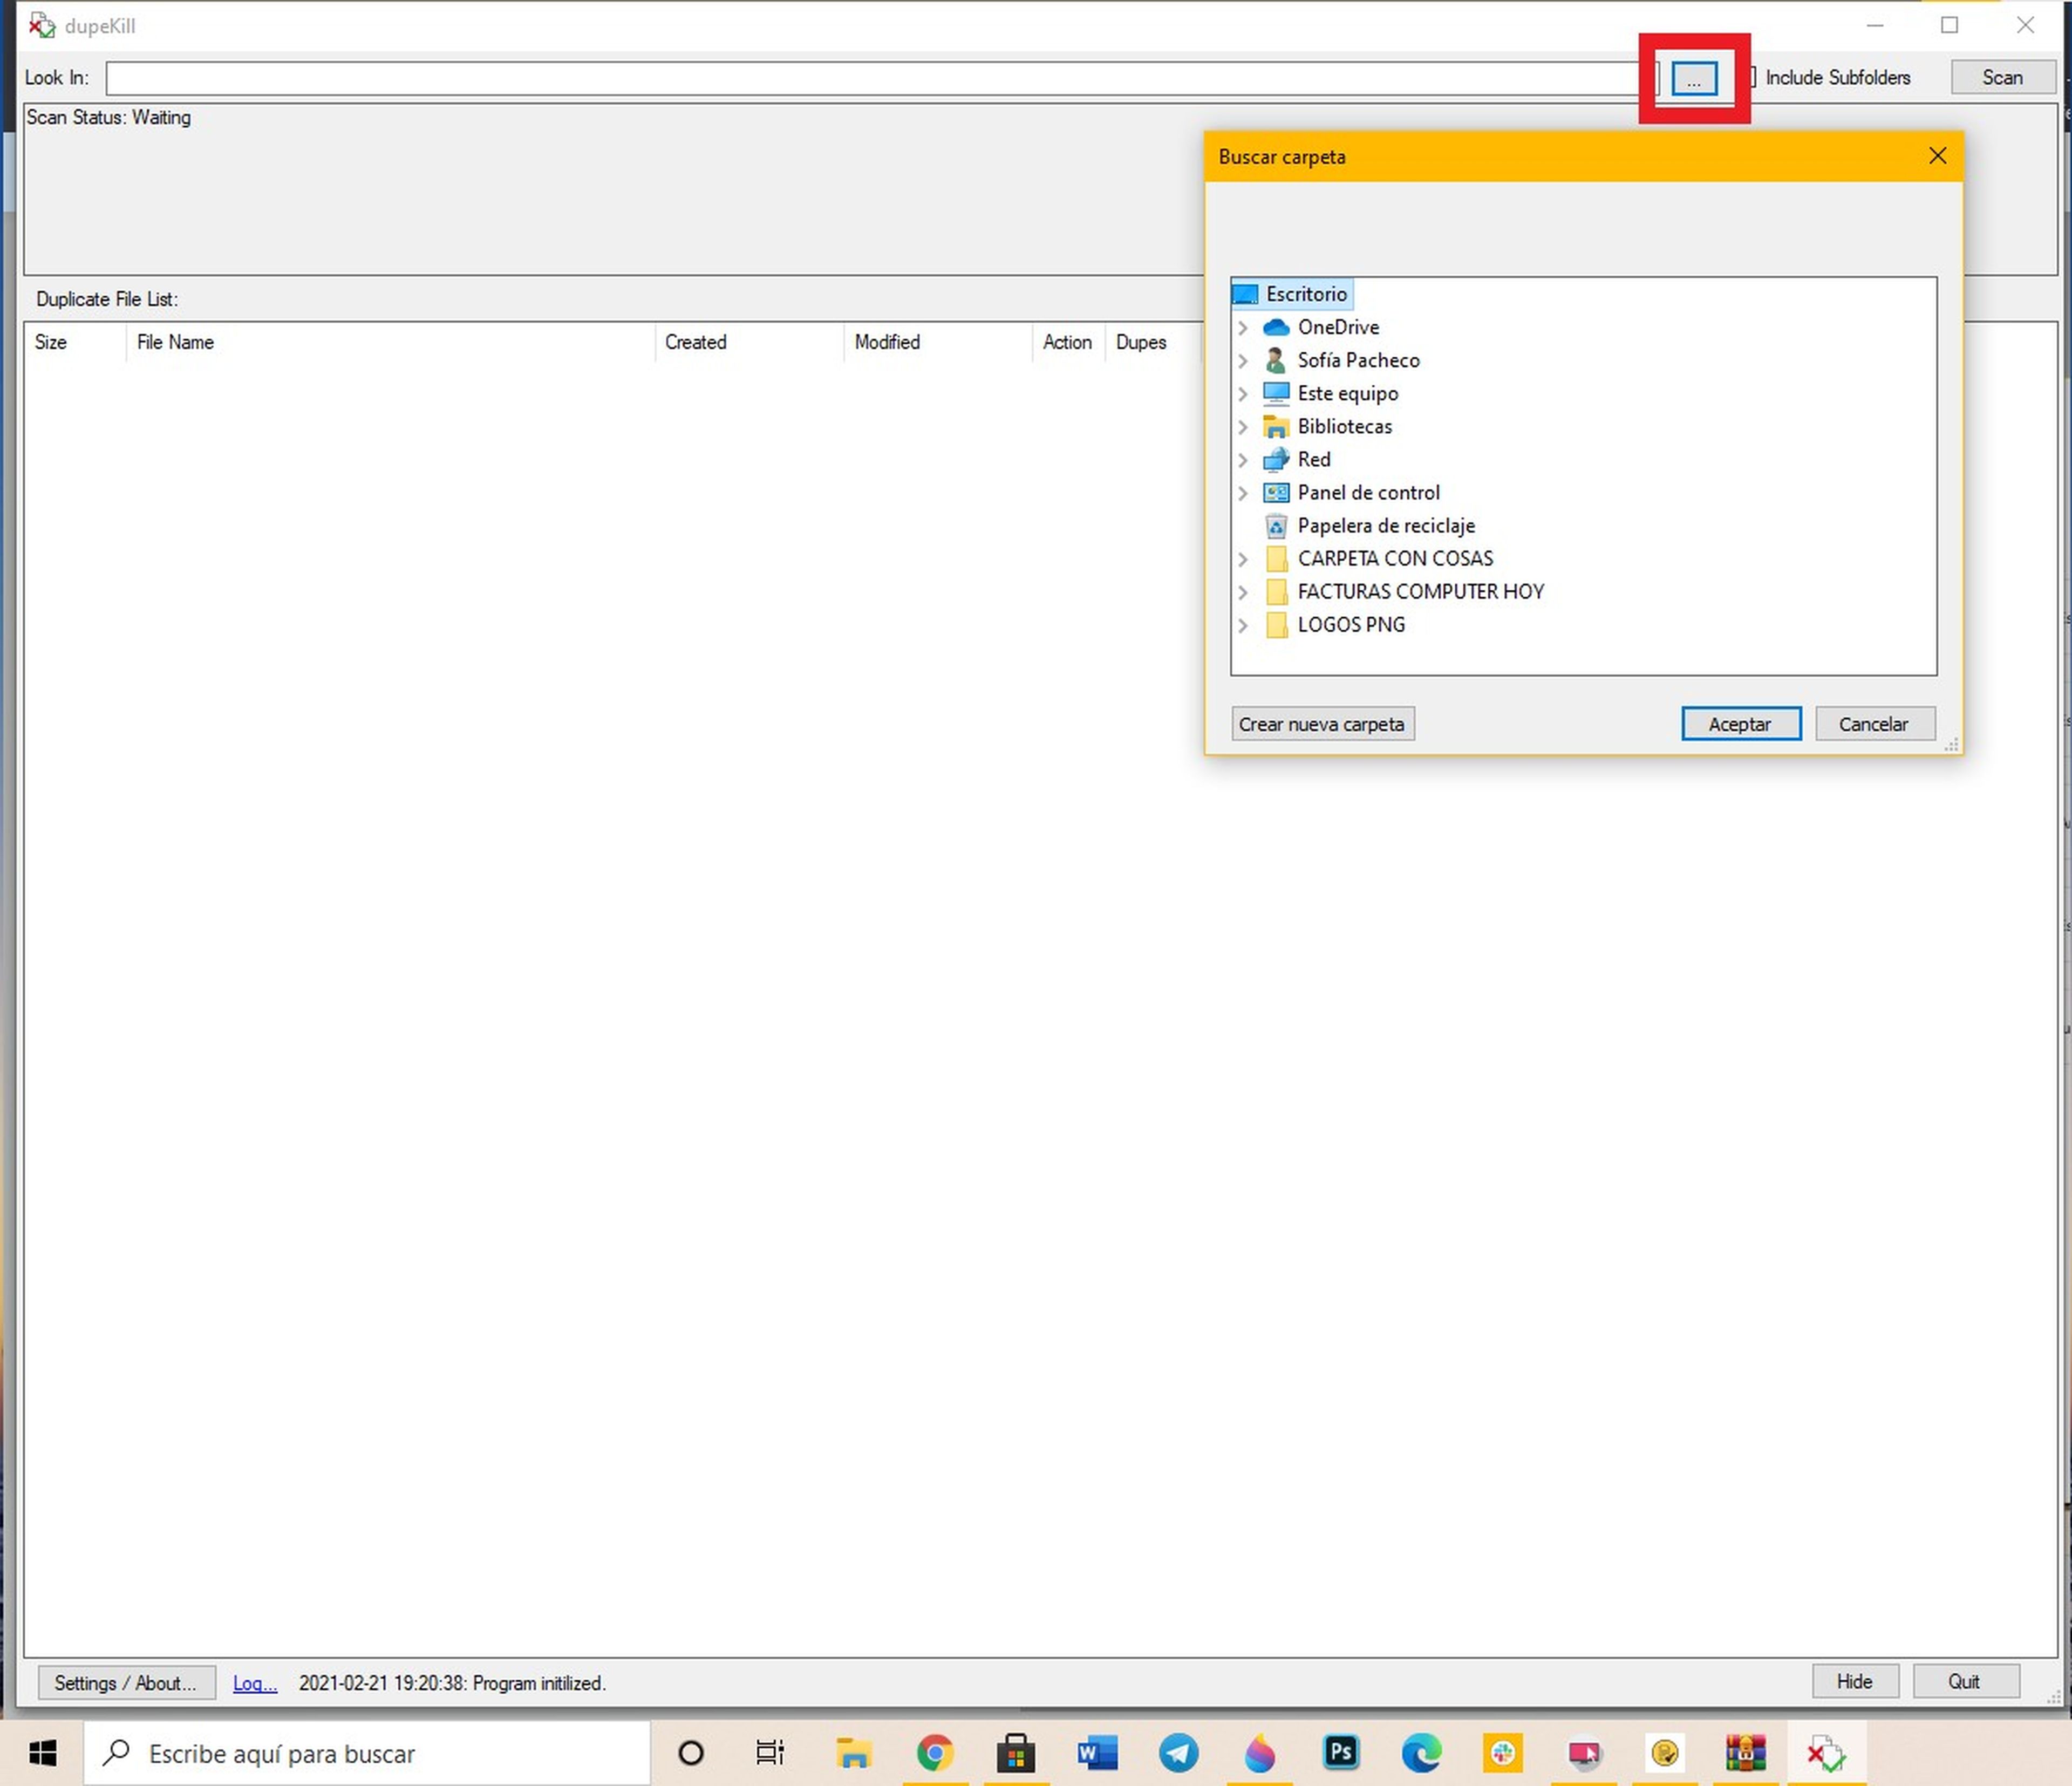This screenshot has width=2072, height=1786.
Task: Open WinRAR icon in the taskbar
Action: point(1745,1752)
